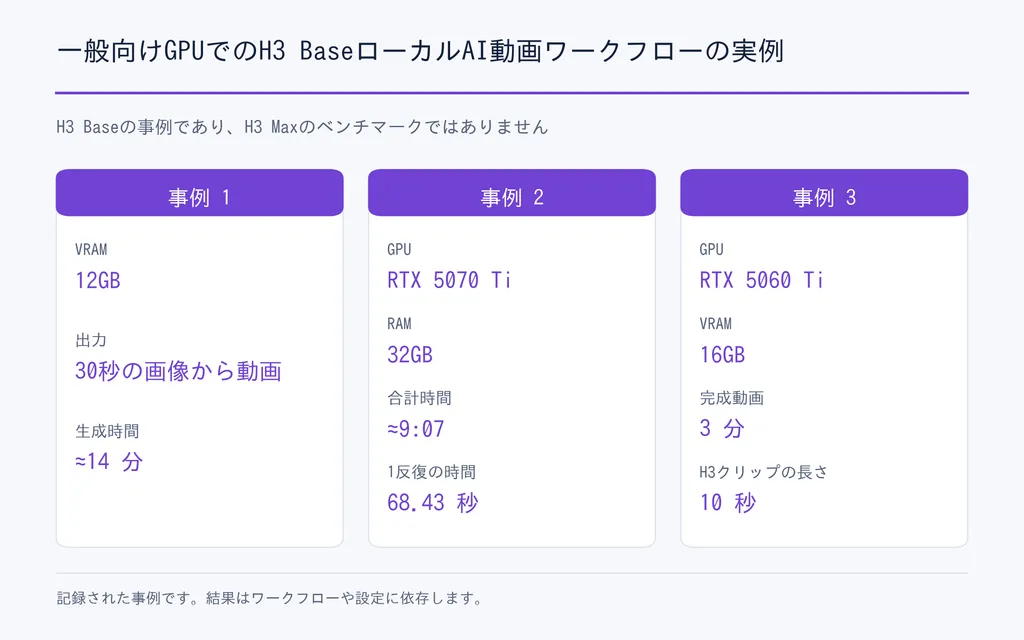Click the RAM label in 事例 2
Viewport: 1024px width, 640px height.
[x=400, y=324]
